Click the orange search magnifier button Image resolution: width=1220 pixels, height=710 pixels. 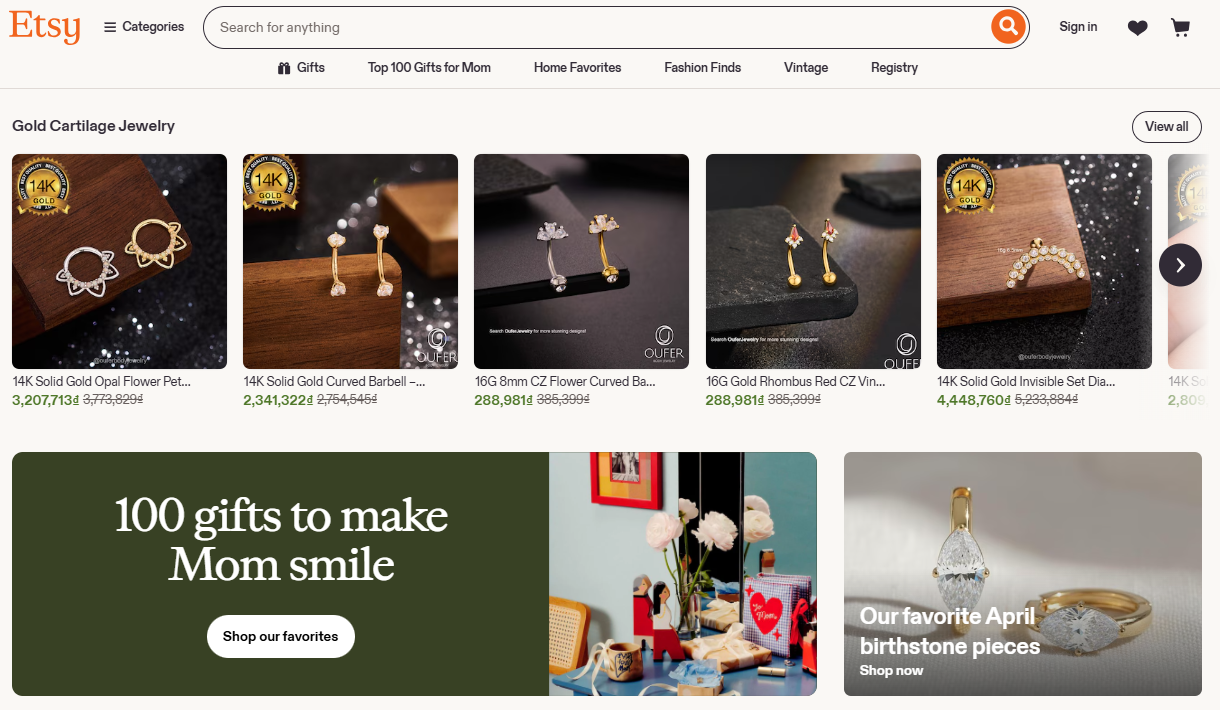1008,27
